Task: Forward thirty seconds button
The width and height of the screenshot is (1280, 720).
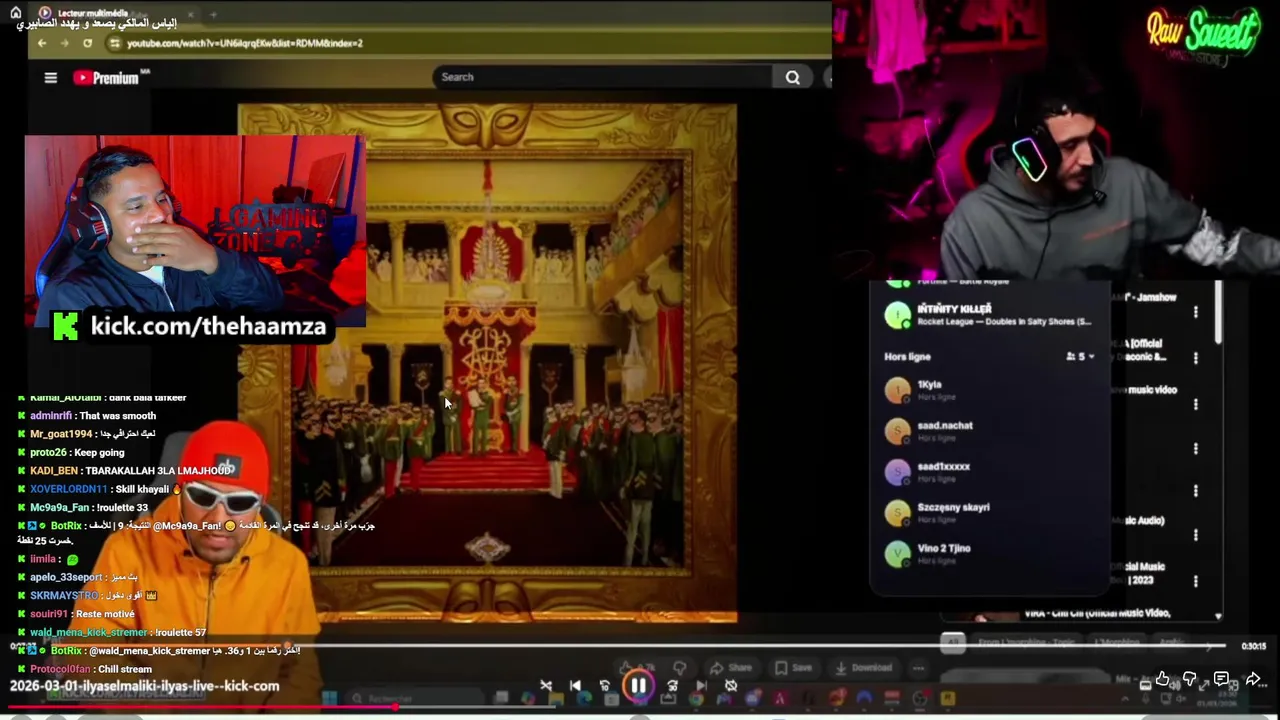Action: 672,685
